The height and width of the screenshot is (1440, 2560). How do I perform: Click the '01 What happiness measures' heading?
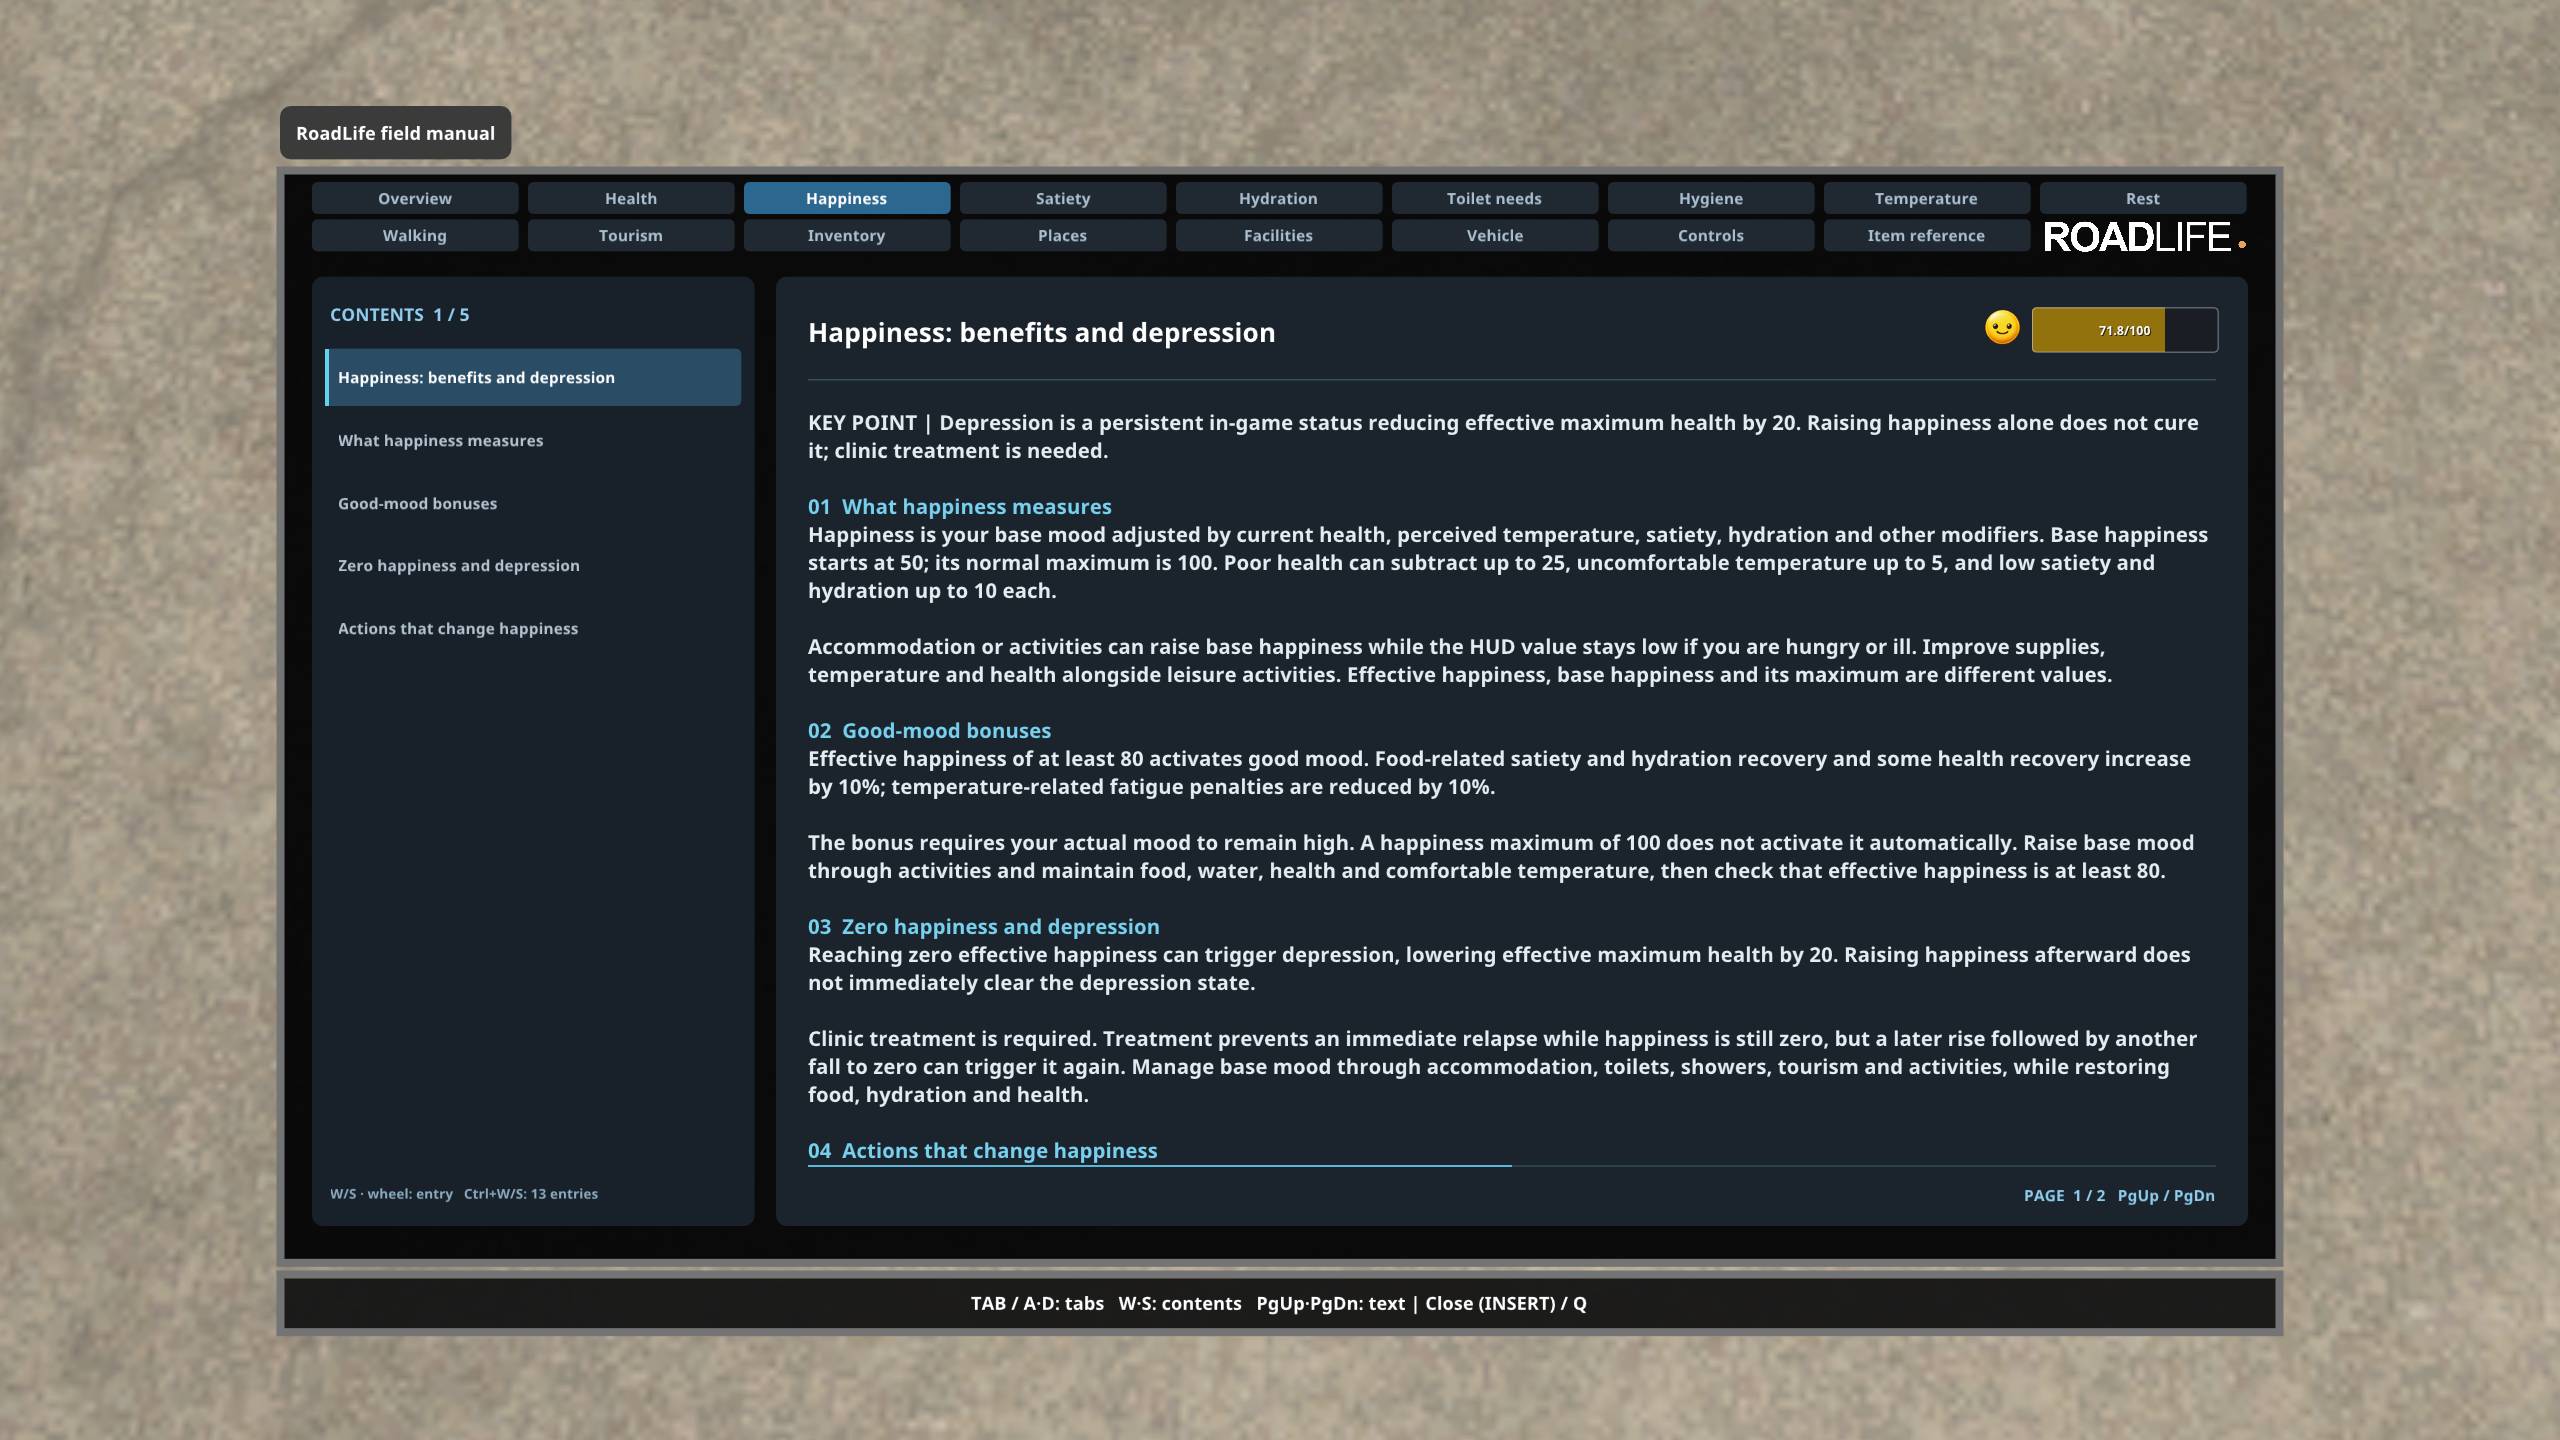point(960,506)
